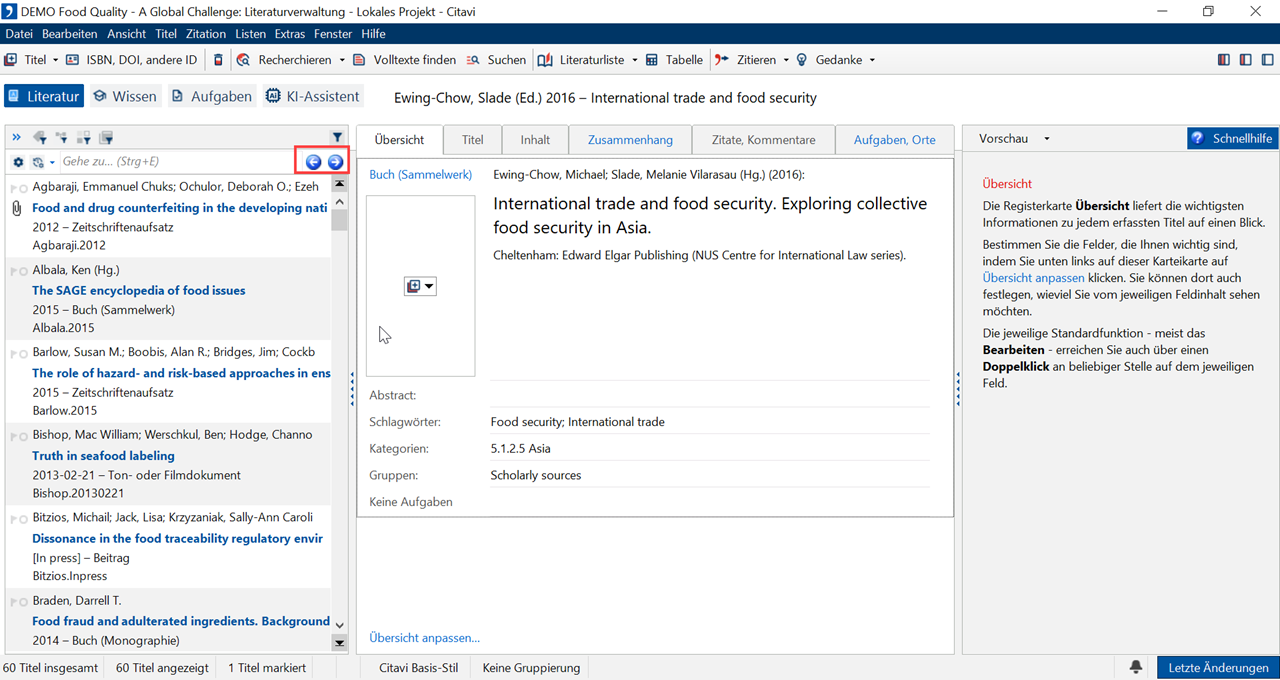Expand the Zitieren dropdown arrow
This screenshot has height=680, width=1280.
(x=786, y=60)
